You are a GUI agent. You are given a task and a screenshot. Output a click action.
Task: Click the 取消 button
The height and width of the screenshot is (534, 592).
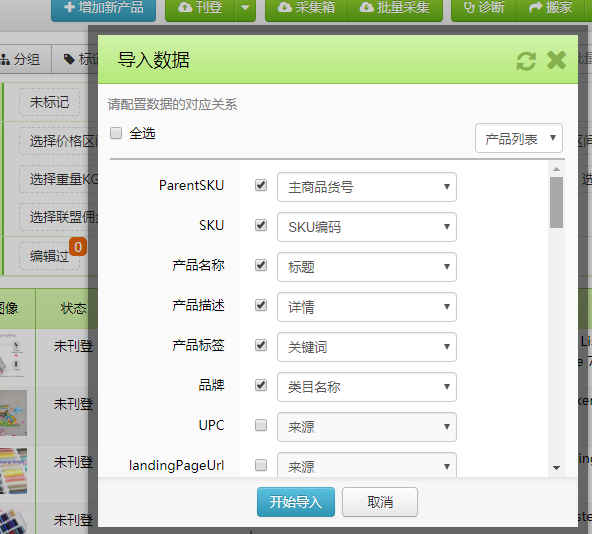click(x=380, y=502)
